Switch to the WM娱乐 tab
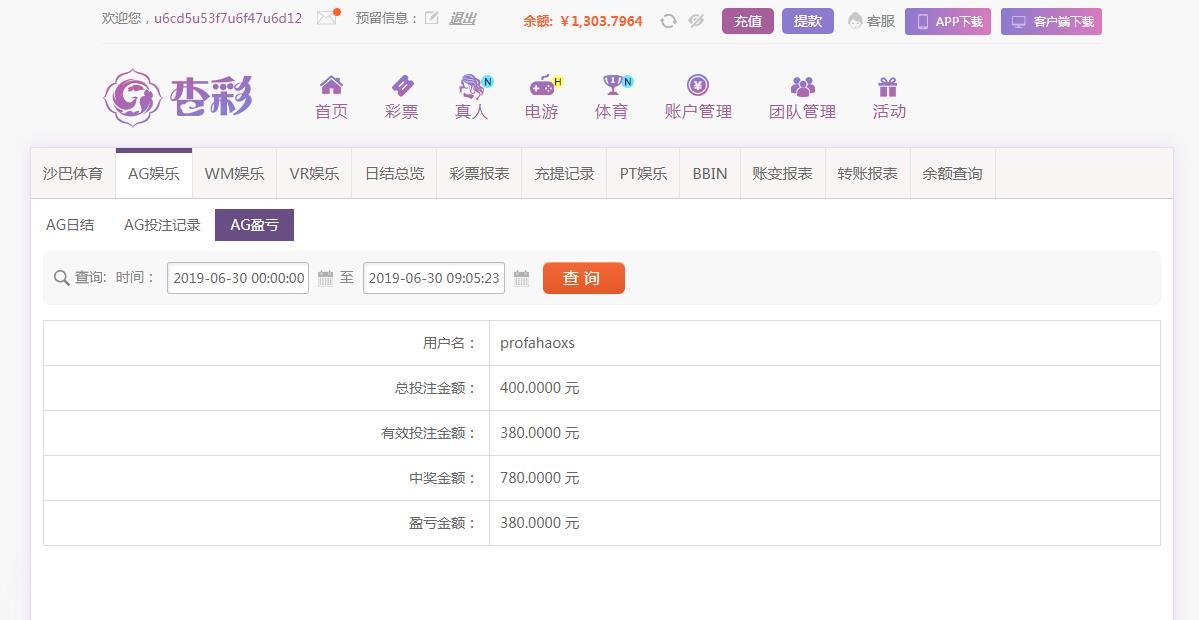 coord(234,174)
